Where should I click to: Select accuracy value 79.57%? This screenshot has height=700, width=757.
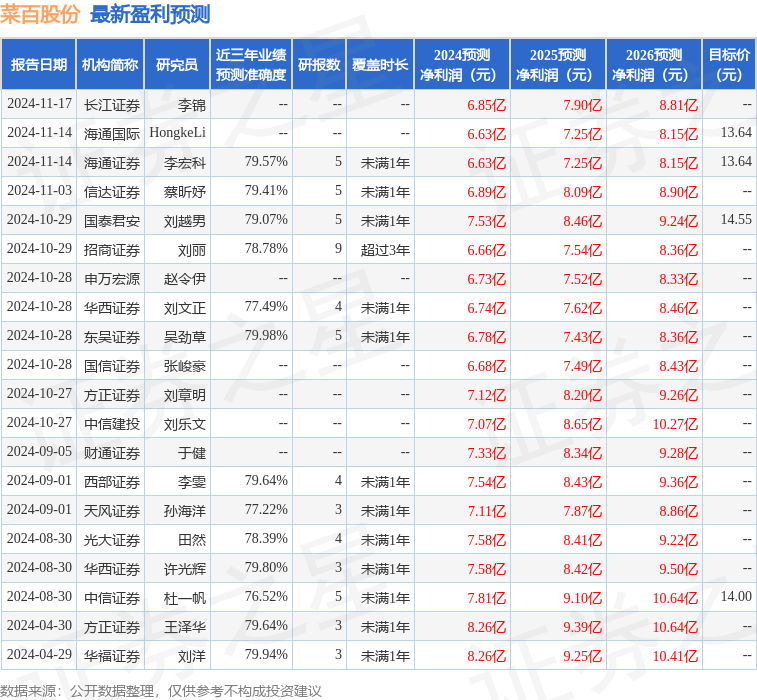click(266, 161)
